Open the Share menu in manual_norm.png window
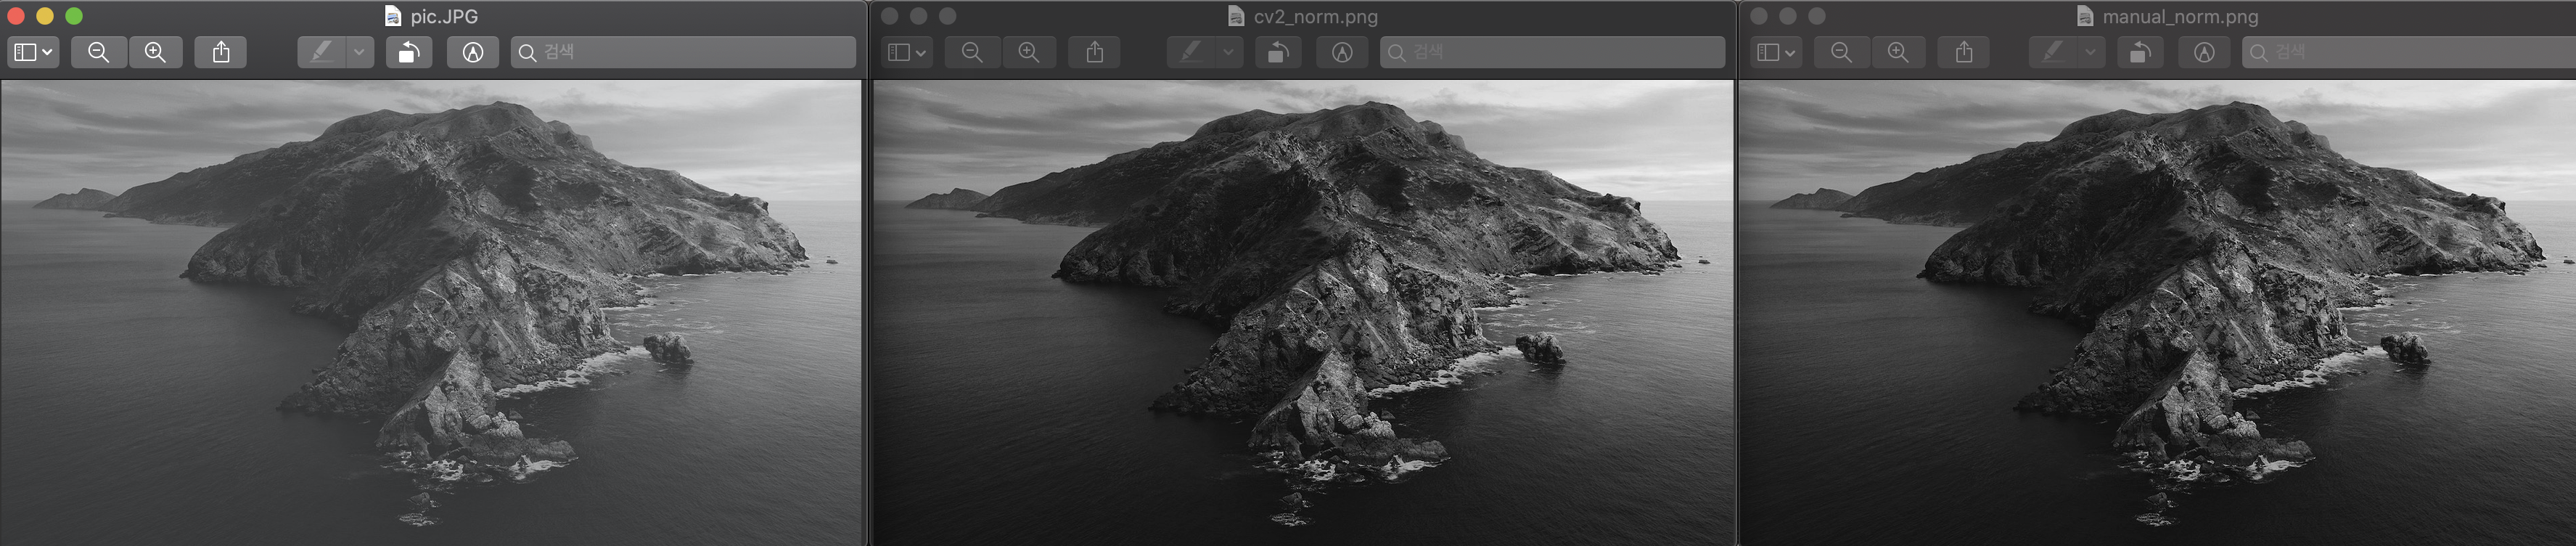 [x=1964, y=52]
